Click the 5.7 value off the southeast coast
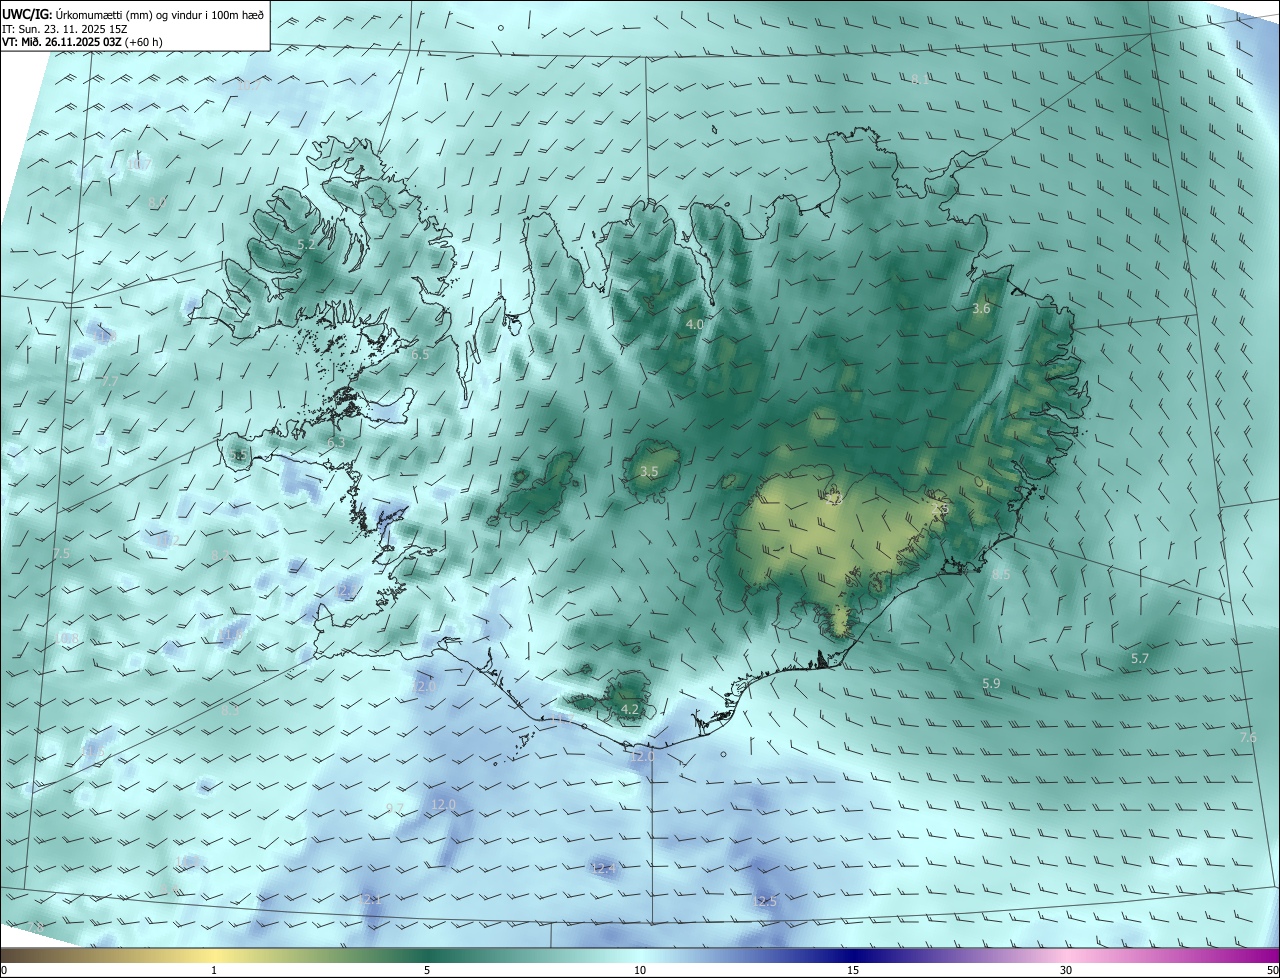The width and height of the screenshot is (1280, 978). click(x=1140, y=659)
